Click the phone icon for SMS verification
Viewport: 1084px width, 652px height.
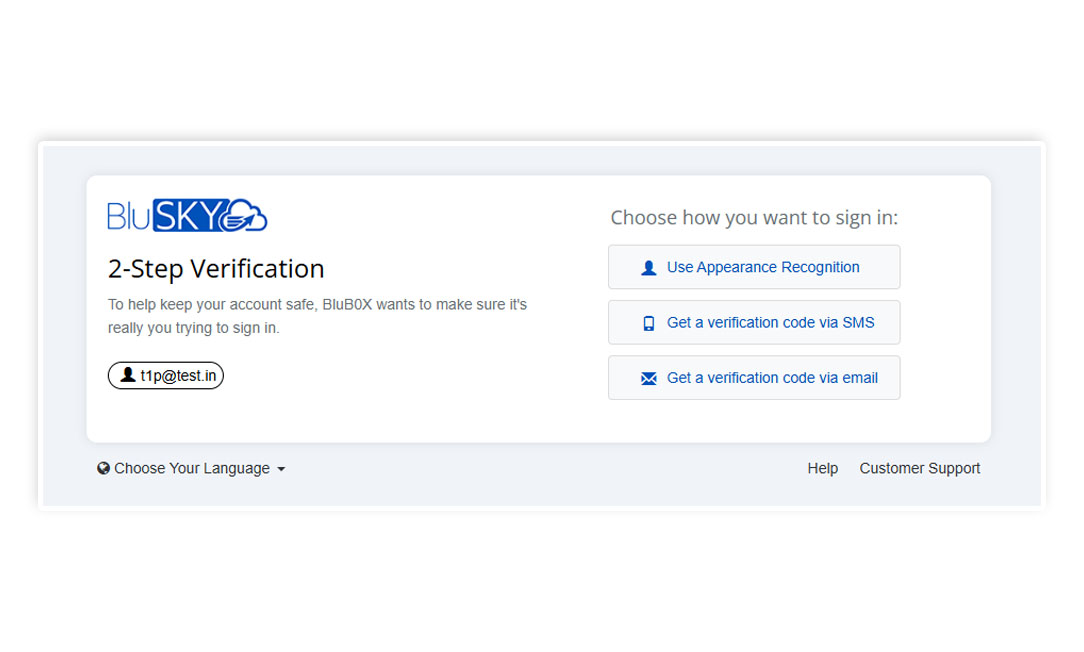(x=649, y=323)
